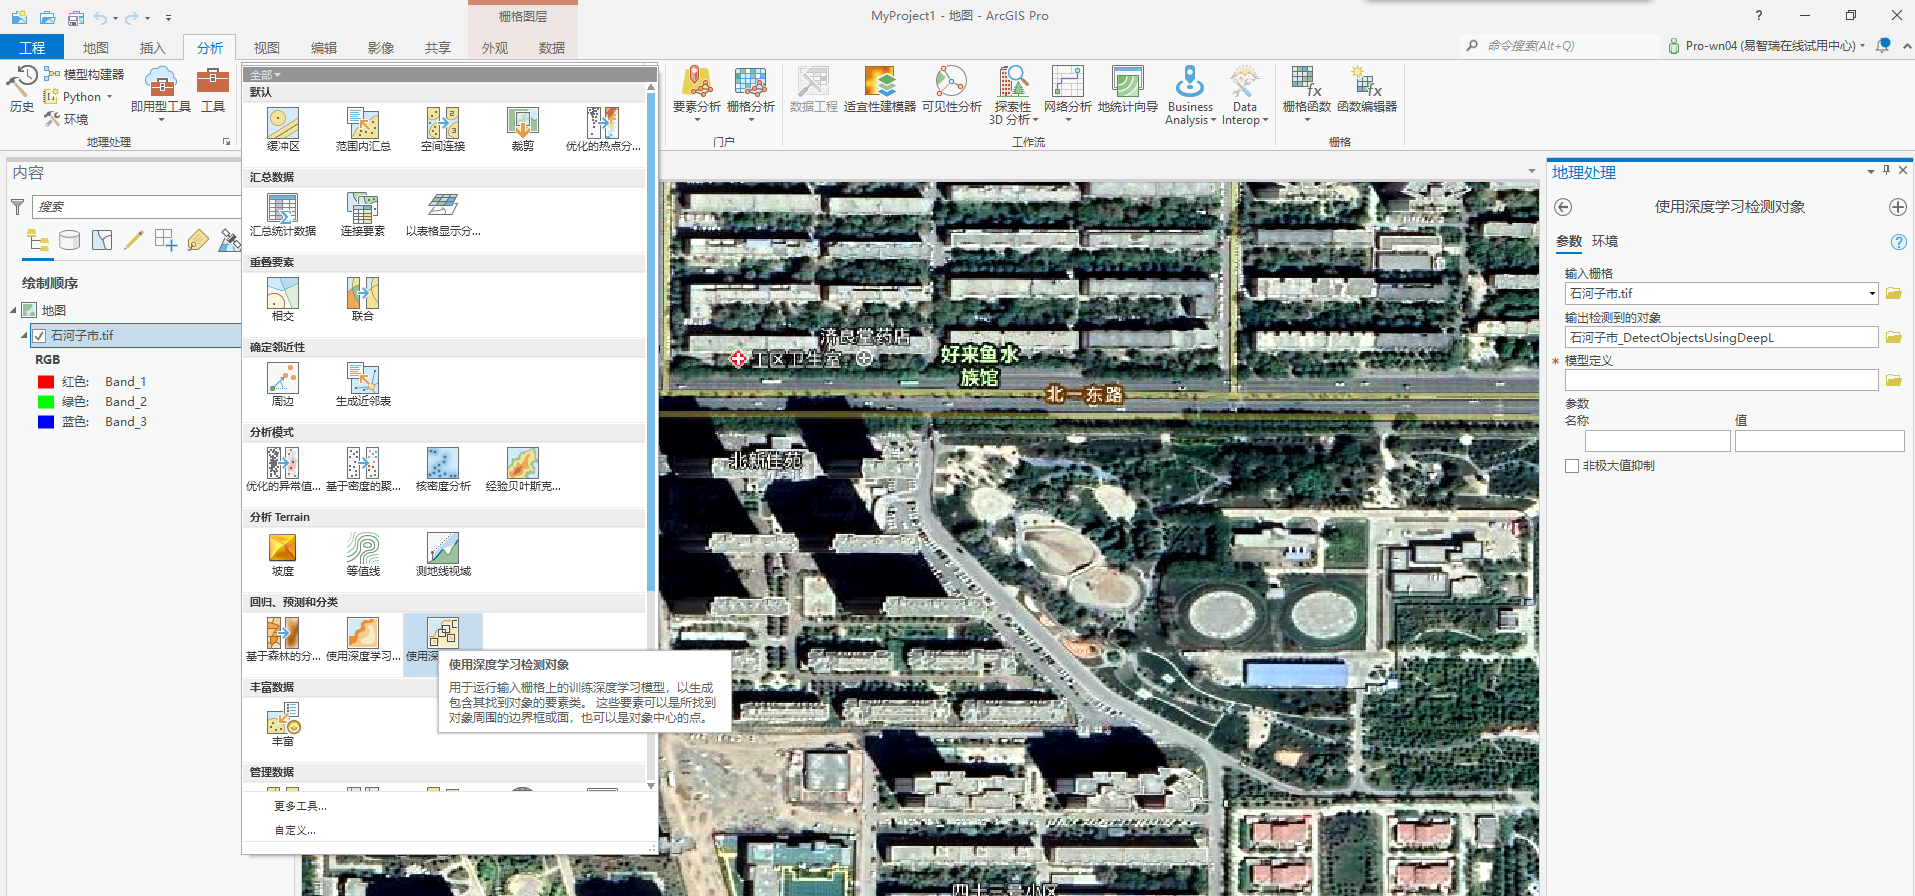This screenshot has width=1915, height=896.
Task: Click browse folder icon beside 模型定义
Action: point(1893,380)
